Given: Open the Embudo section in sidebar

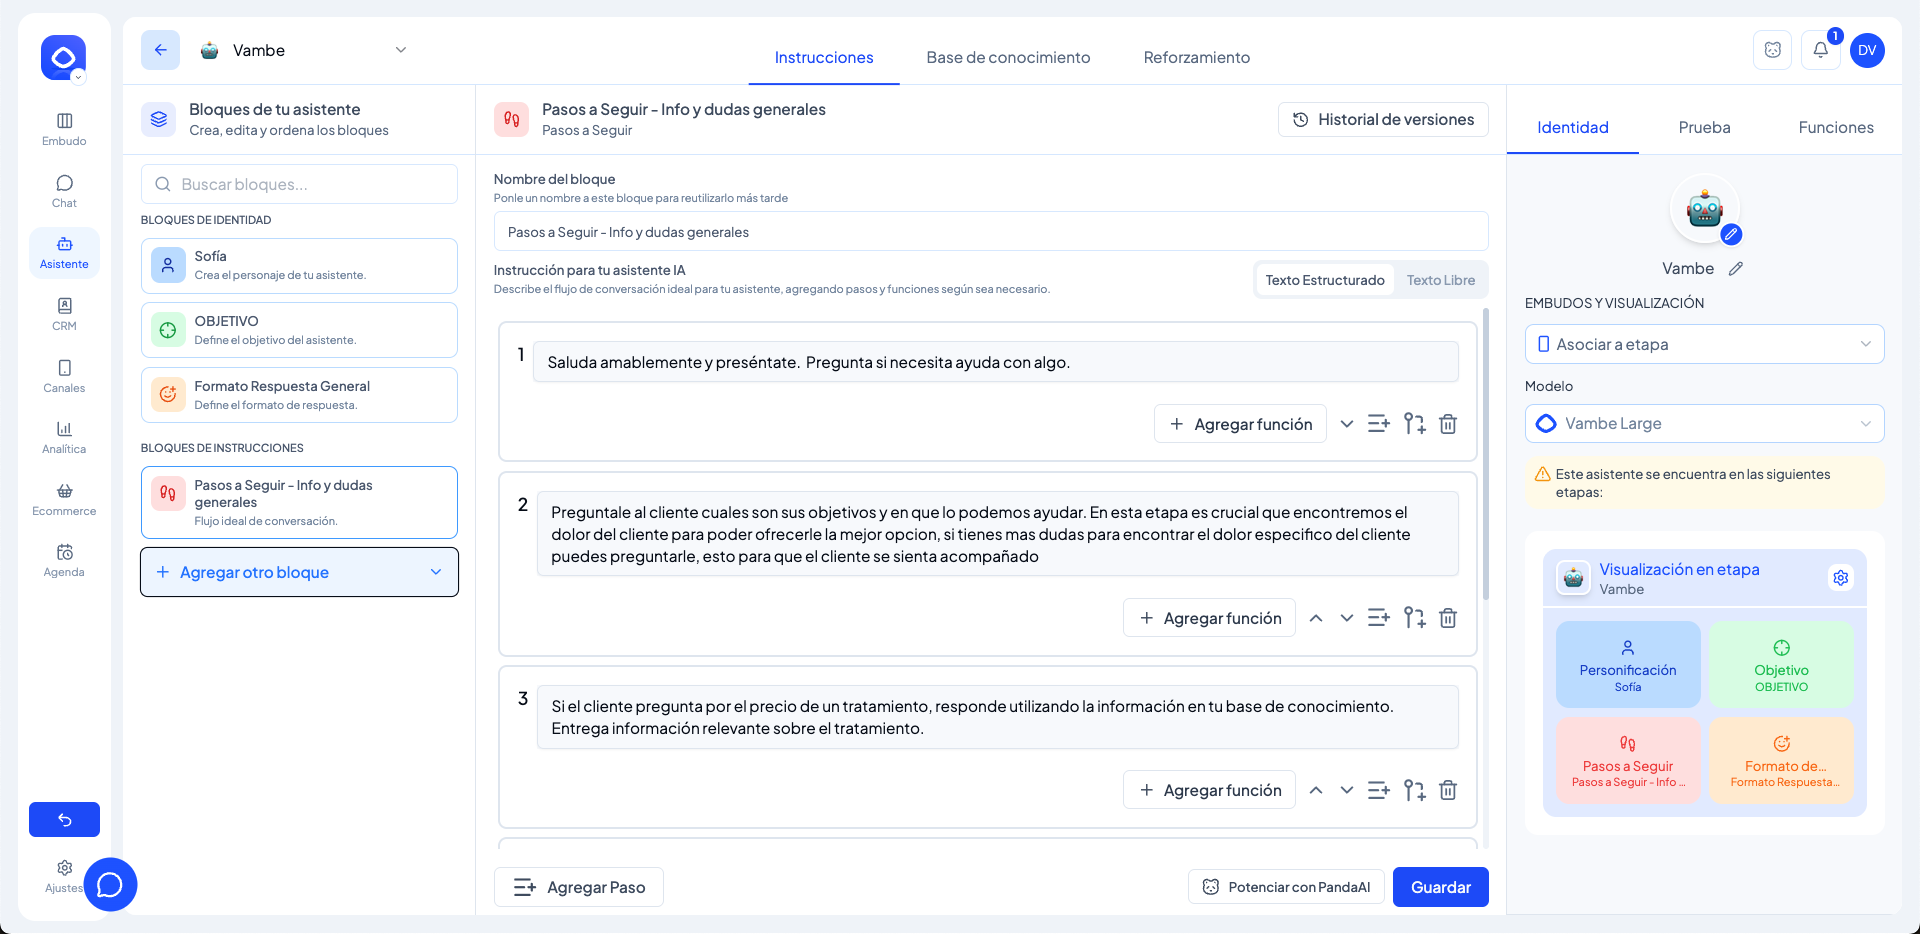Looking at the screenshot, I should coord(64,129).
